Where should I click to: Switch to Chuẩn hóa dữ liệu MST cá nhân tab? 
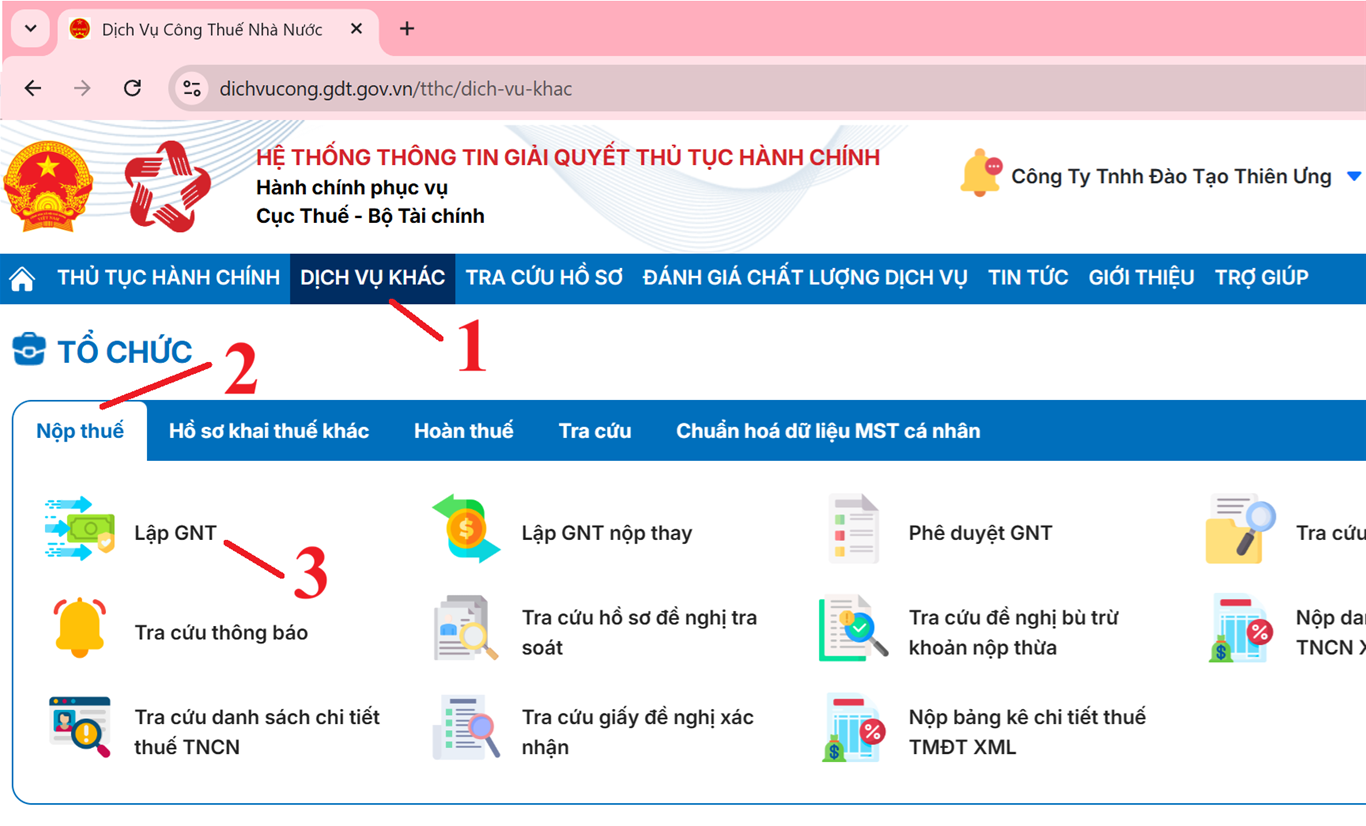click(828, 430)
